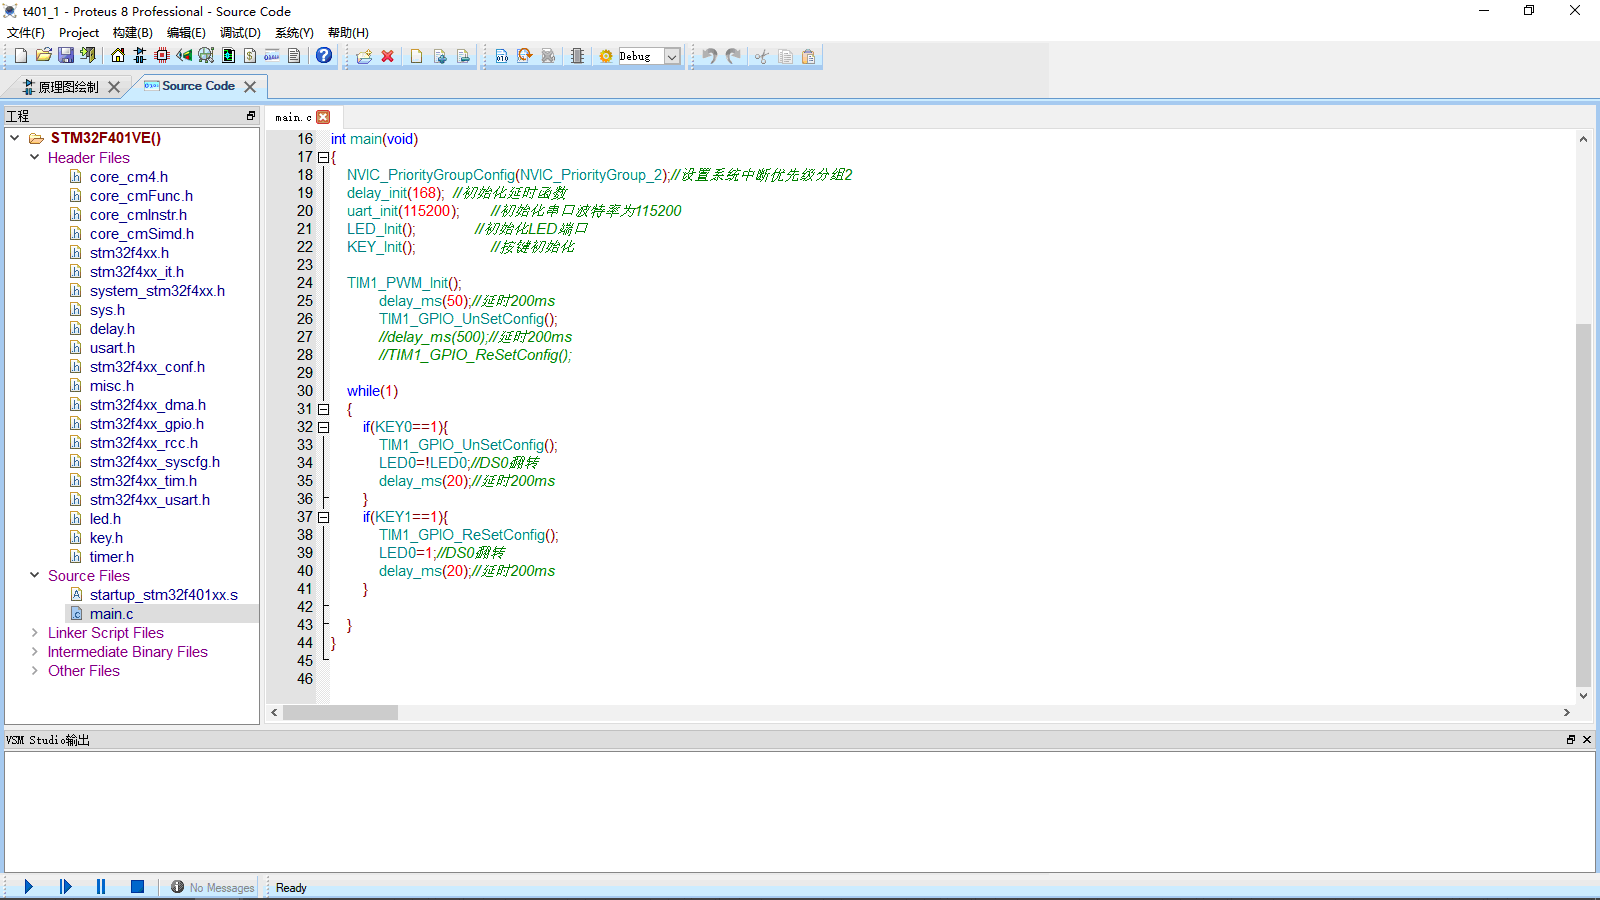1600x900 pixels.
Task: Start simulation with the Play button
Action: tap(28, 887)
